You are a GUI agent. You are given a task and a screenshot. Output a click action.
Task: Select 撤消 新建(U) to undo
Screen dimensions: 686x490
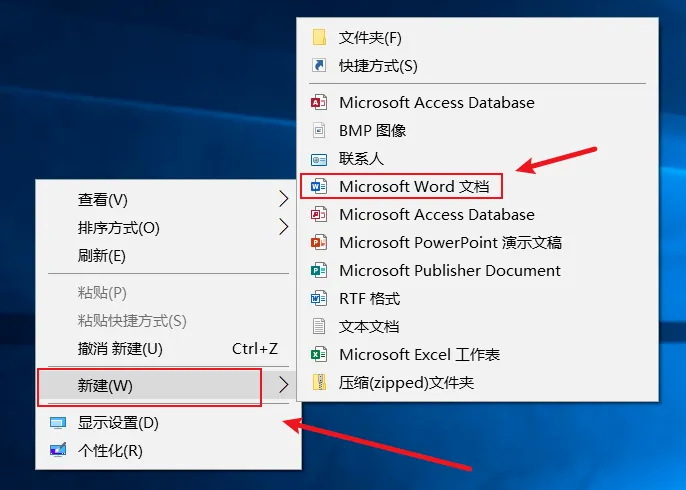pos(168,349)
